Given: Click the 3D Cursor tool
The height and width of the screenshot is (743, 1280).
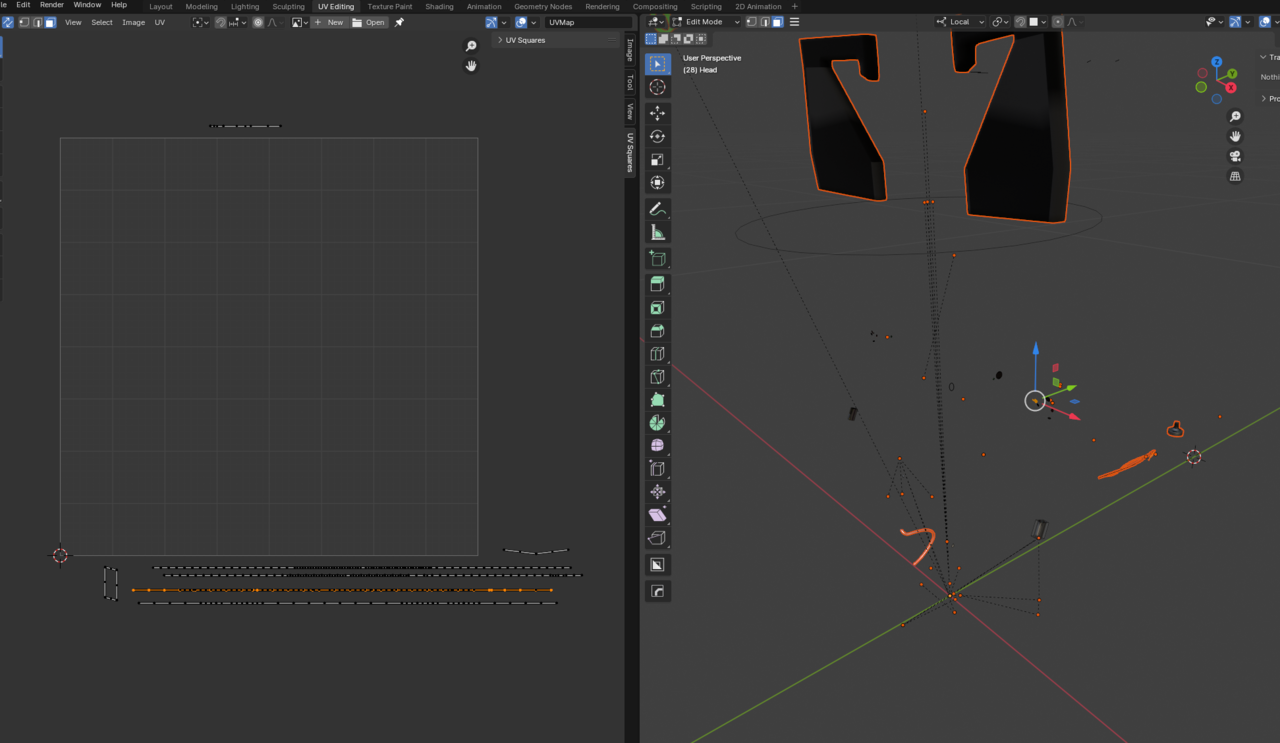Looking at the screenshot, I should coord(657,87).
